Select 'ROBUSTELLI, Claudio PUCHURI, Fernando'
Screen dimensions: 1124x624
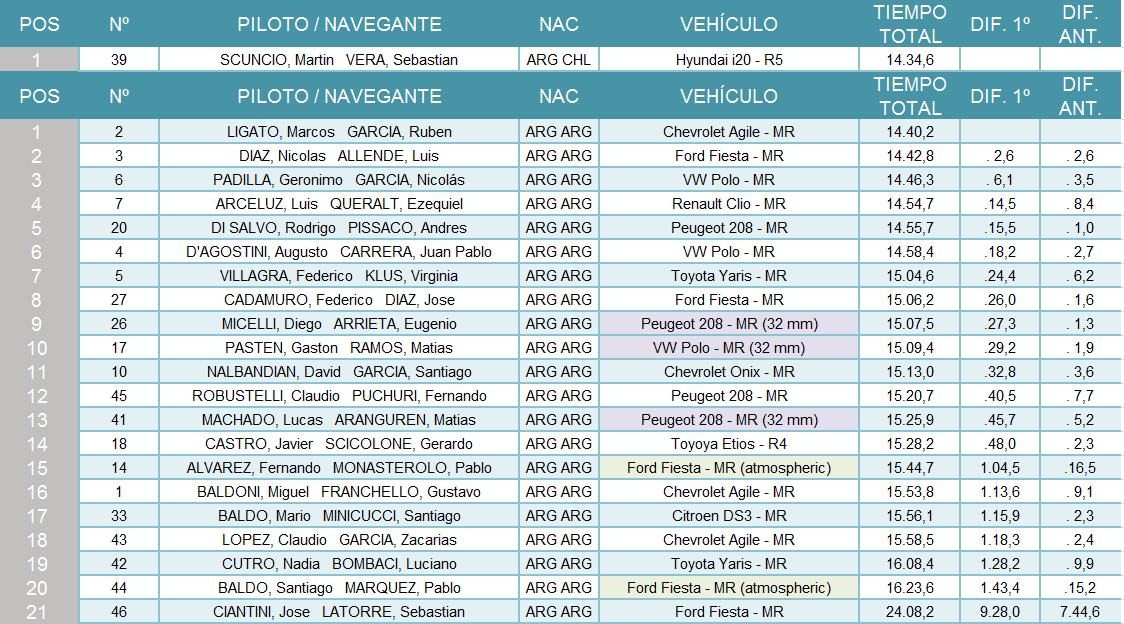(338, 396)
